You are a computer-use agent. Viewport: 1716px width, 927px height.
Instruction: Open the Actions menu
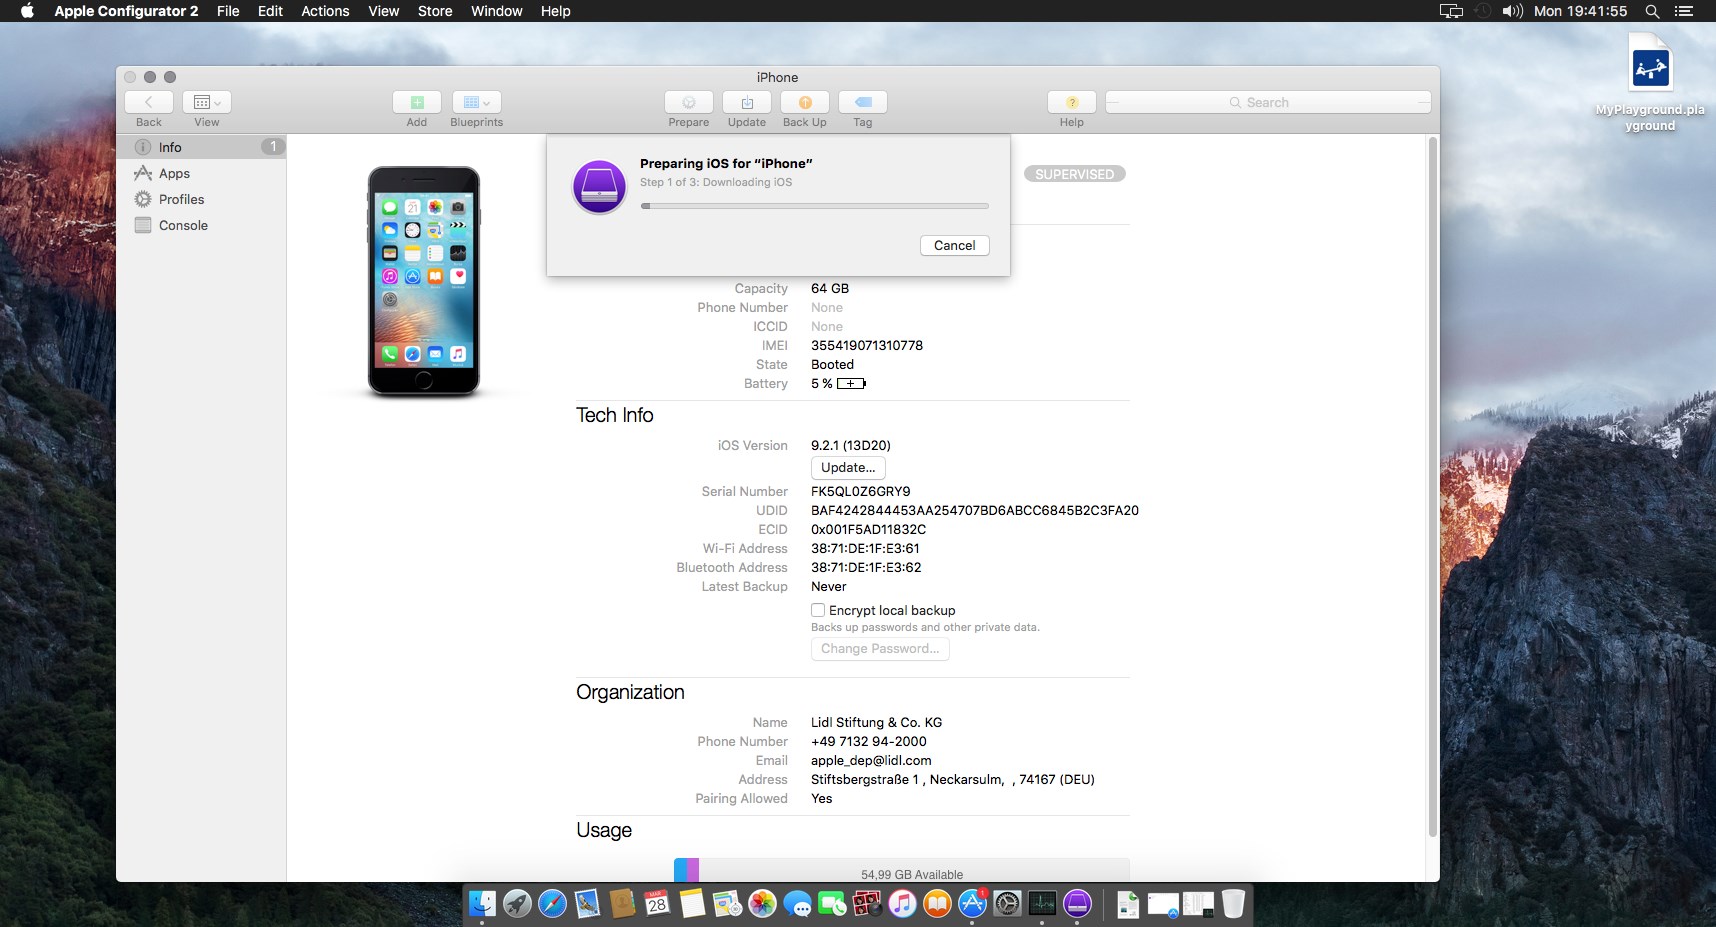click(325, 11)
